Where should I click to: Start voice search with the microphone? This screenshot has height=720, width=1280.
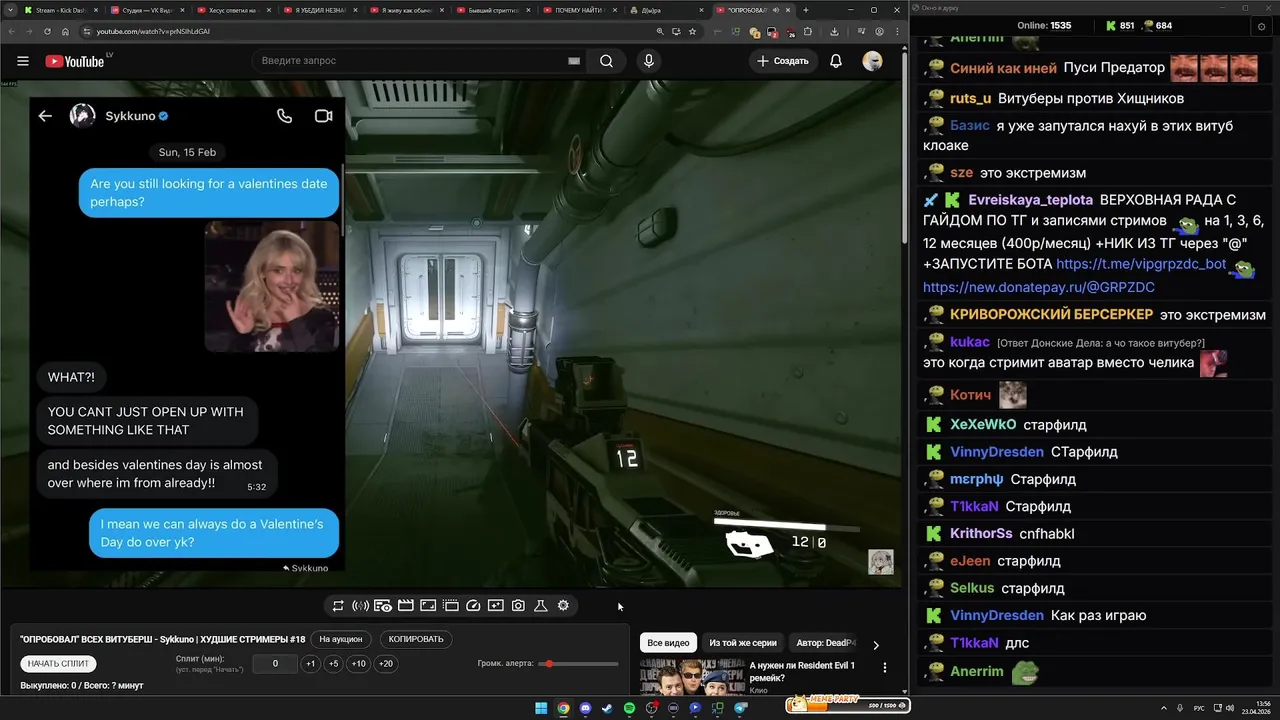(x=649, y=61)
